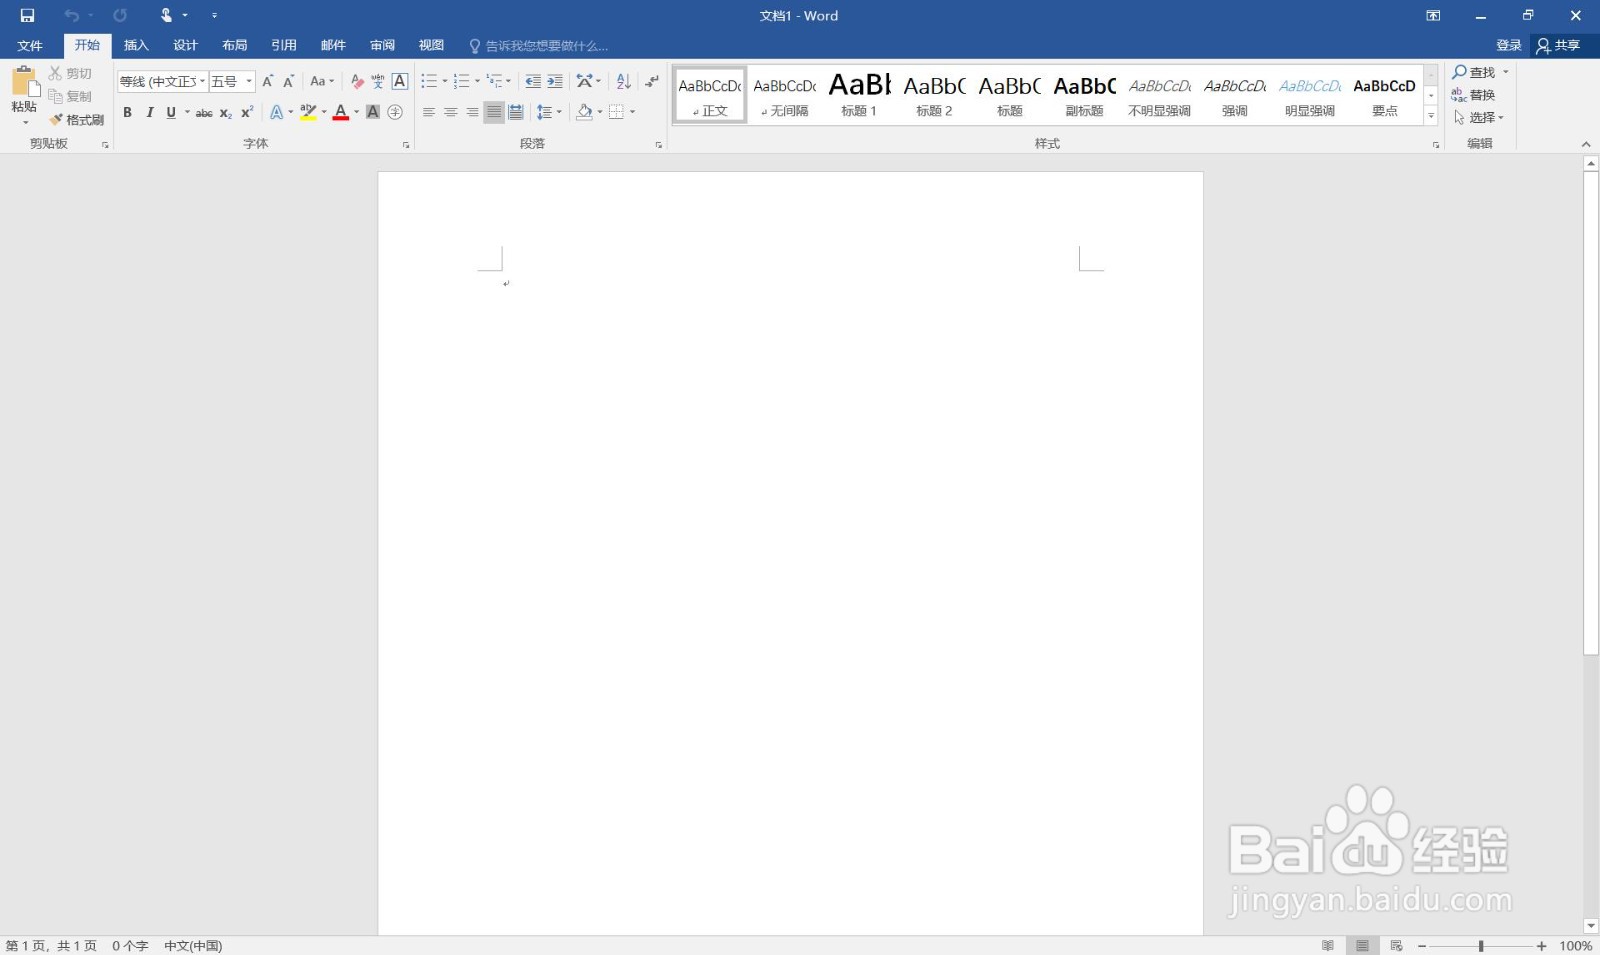Click the Redo icon in quick access
The height and width of the screenshot is (955, 1600).
(x=120, y=15)
